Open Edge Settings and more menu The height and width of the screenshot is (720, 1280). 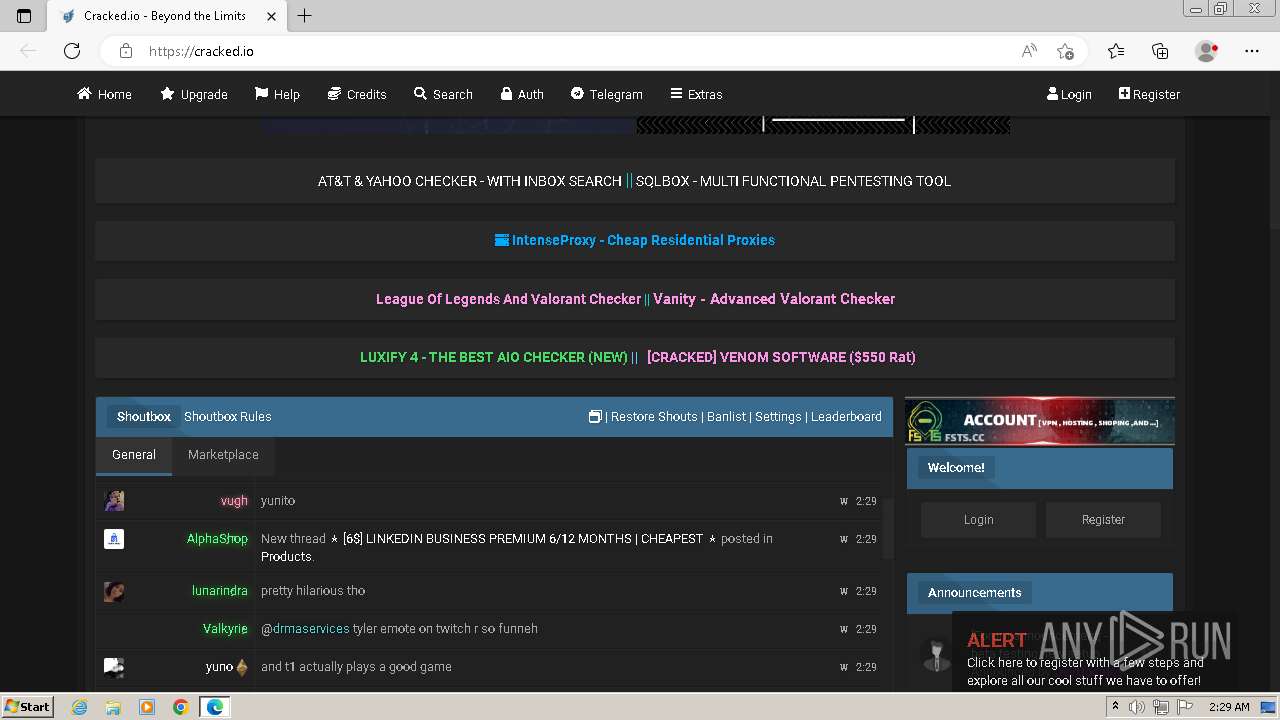[x=1252, y=51]
